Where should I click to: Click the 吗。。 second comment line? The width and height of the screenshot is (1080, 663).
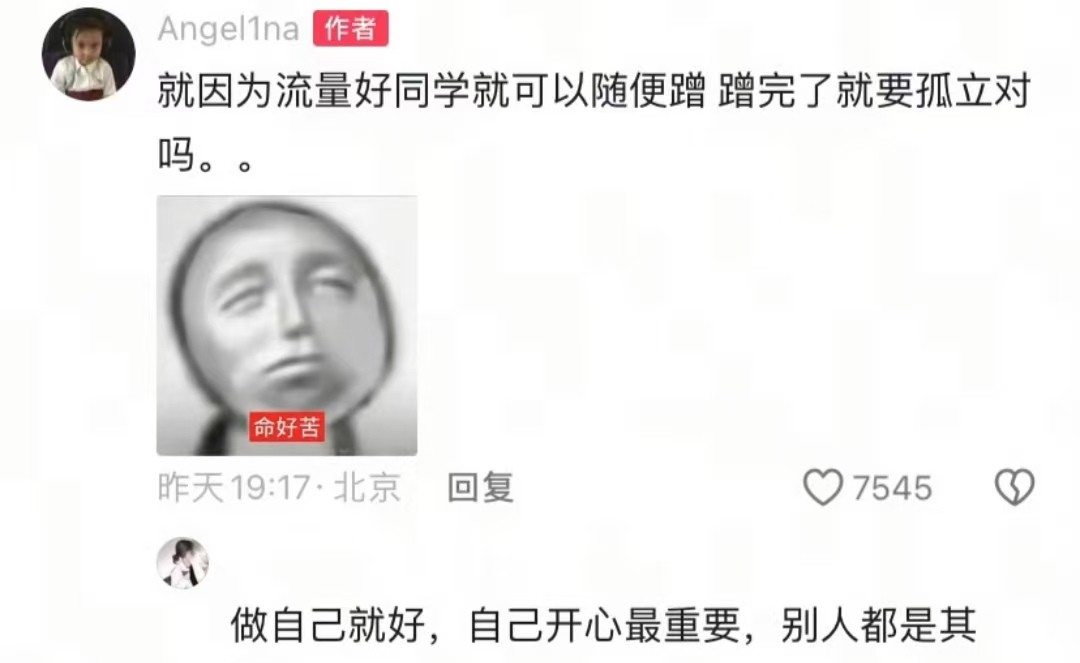click(206, 154)
